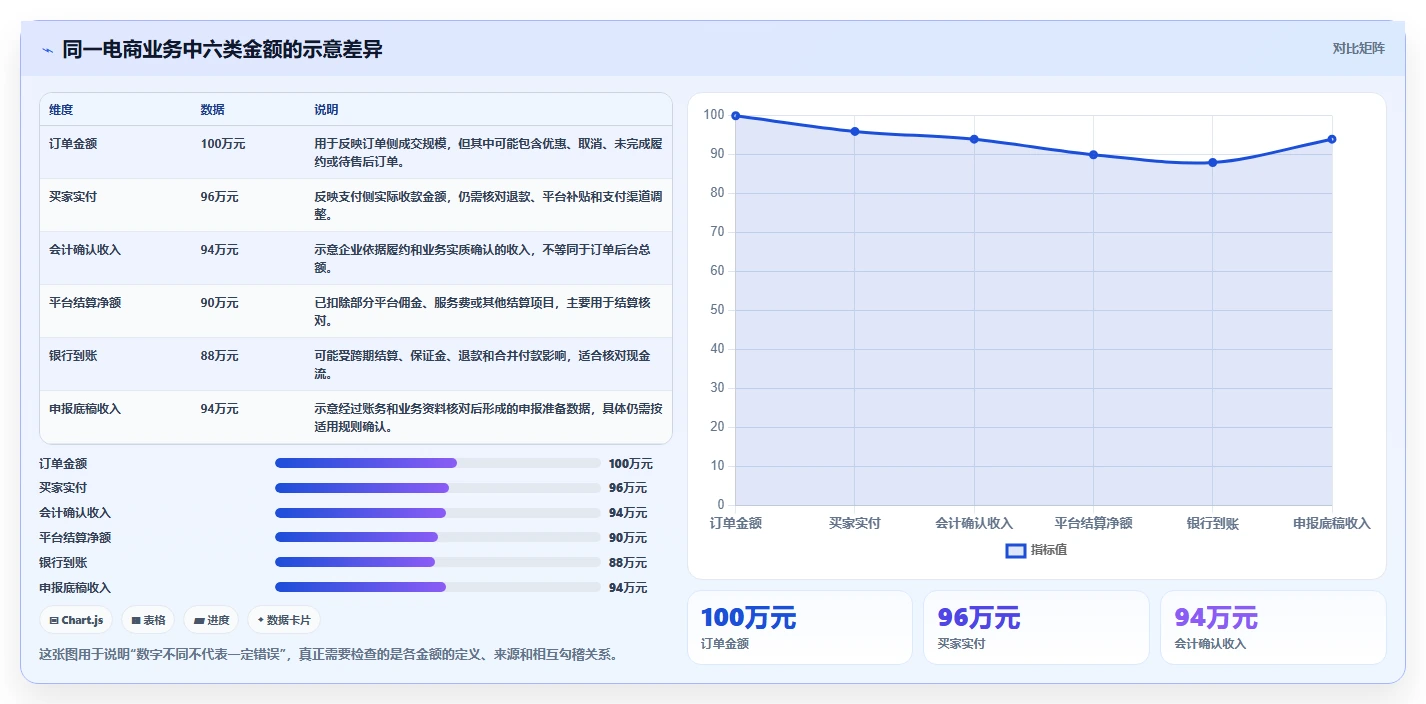Image resolution: width=1426 pixels, height=704 pixels.
Task: Click the description starting 反映支付侧实际收款金额
Action: coord(488,206)
